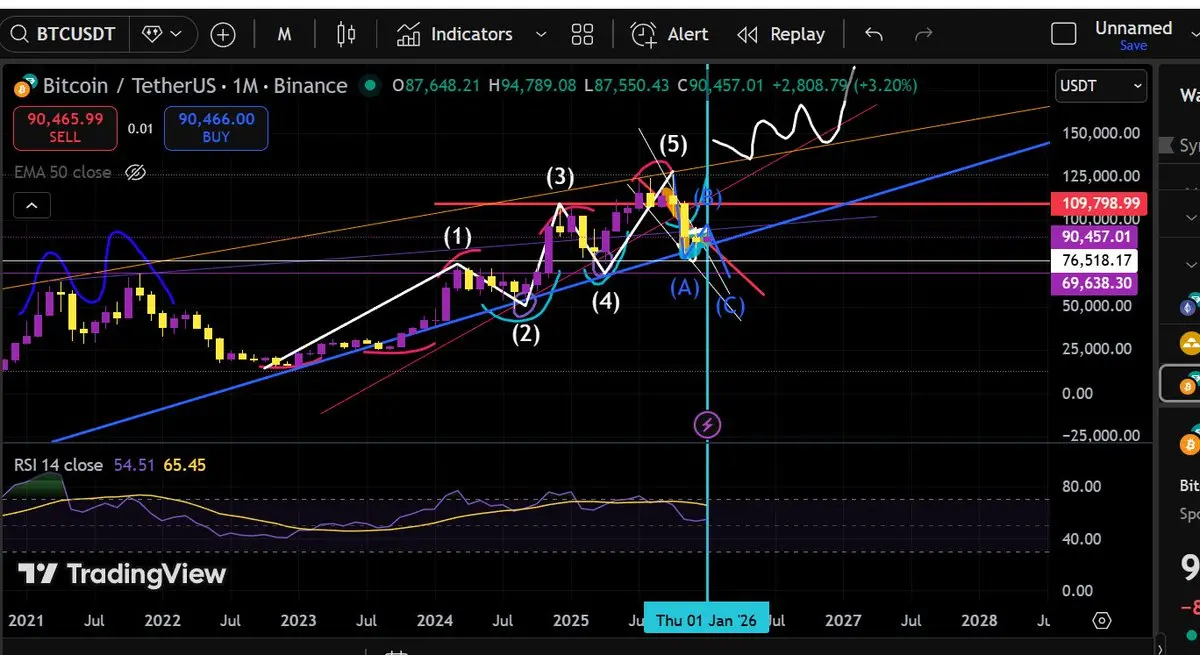
Task: Start bar Replay mode
Action: click(781, 35)
